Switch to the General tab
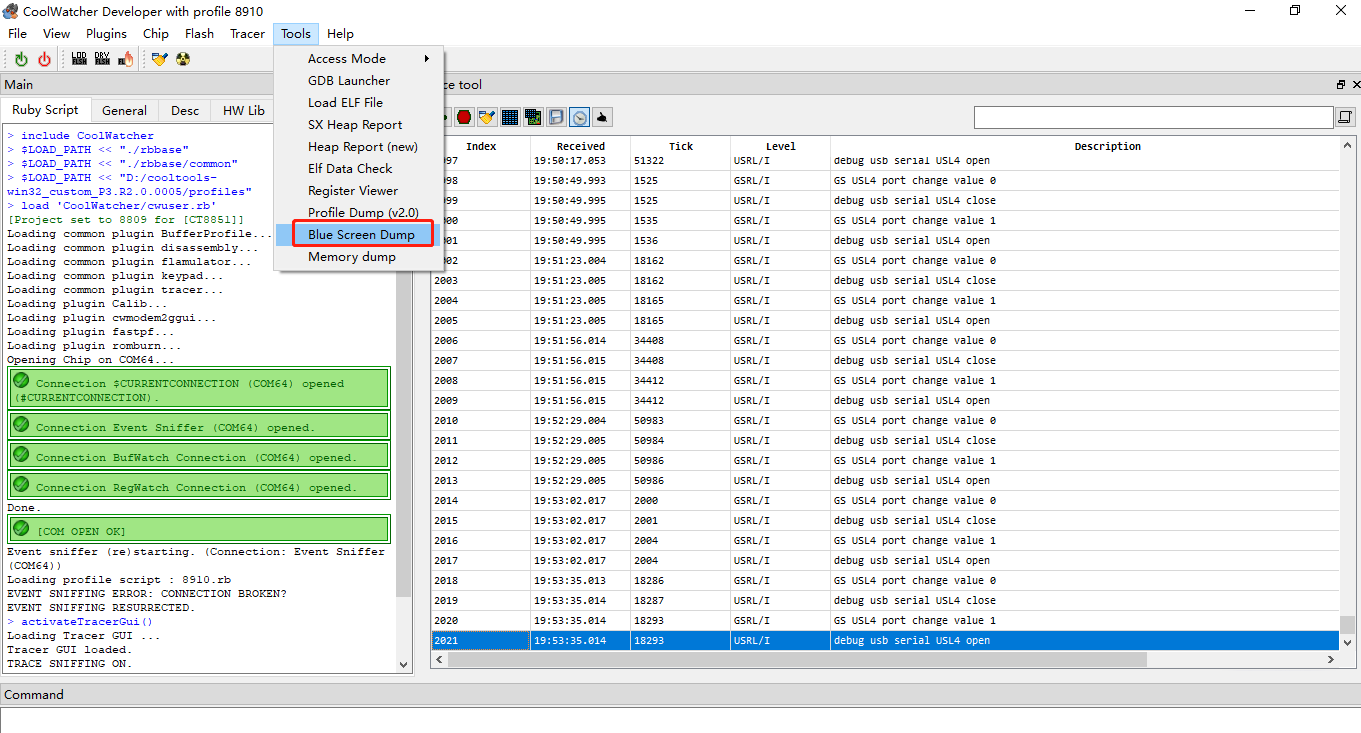This screenshot has height=733, width=1361. click(125, 111)
